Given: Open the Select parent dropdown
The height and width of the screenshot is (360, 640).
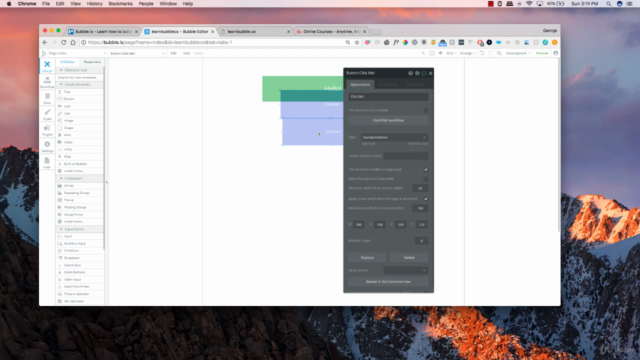Looking at the screenshot, I should click(406, 270).
